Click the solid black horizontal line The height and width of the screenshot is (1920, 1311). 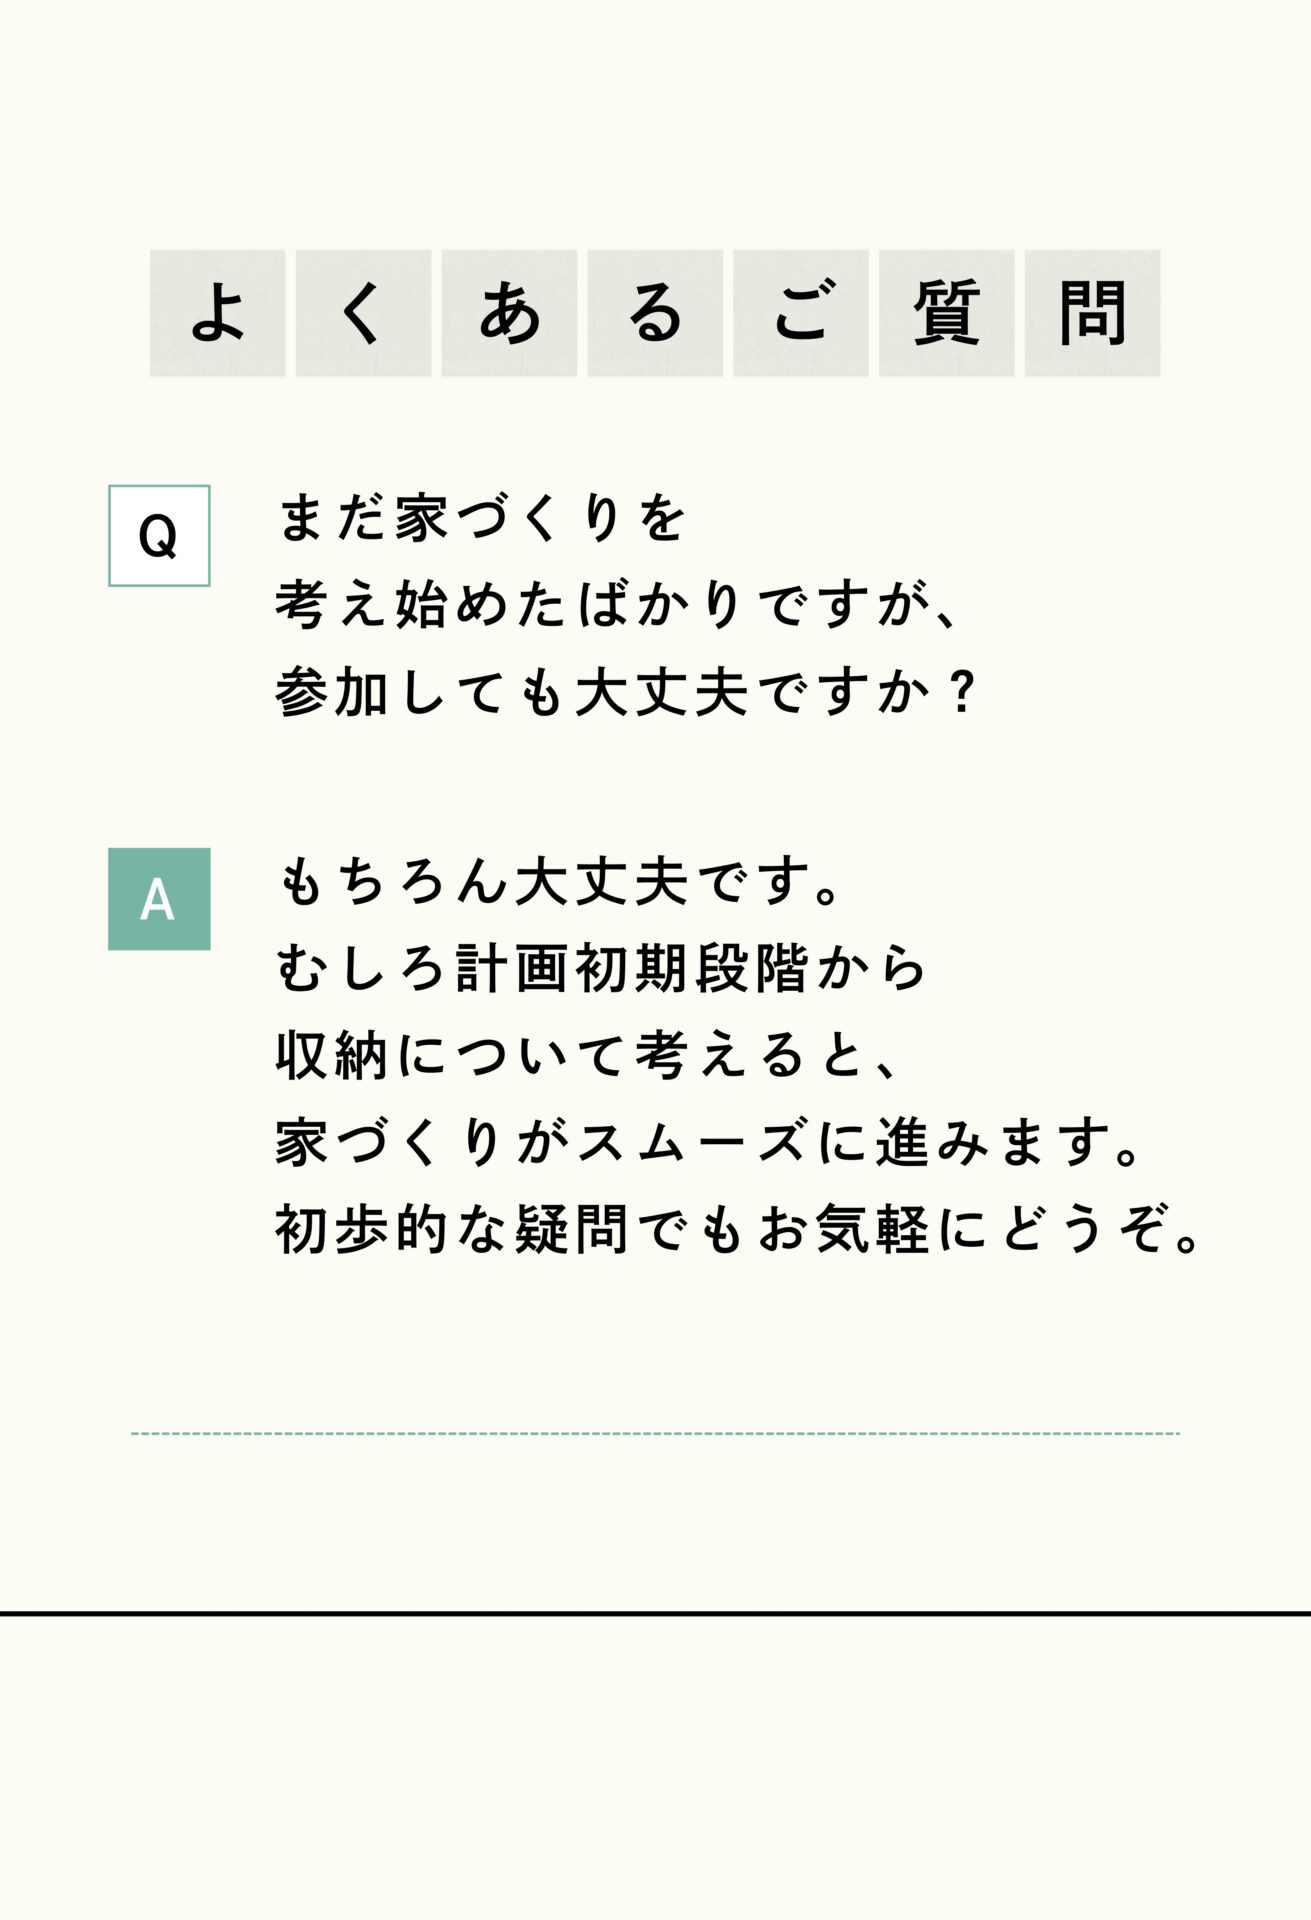coord(655,1613)
